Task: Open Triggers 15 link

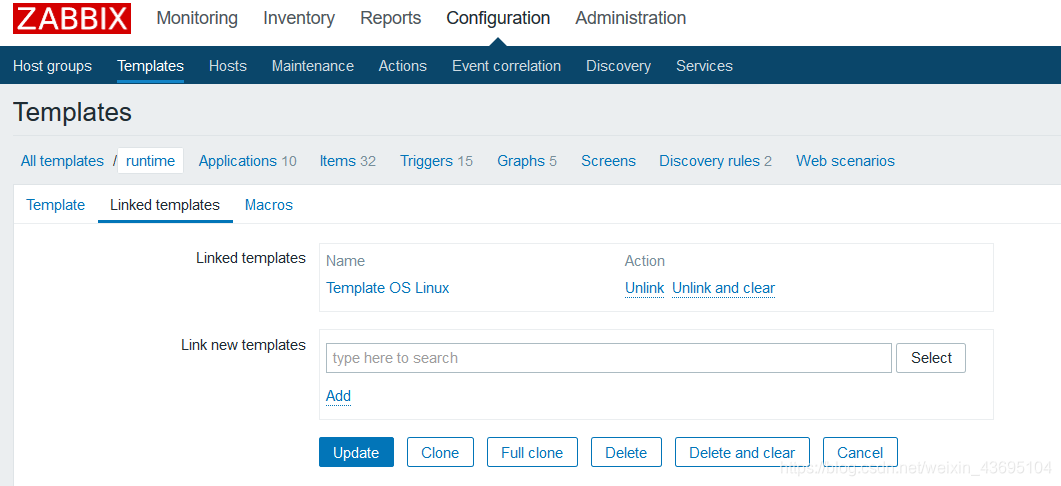Action: click(x=436, y=161)
